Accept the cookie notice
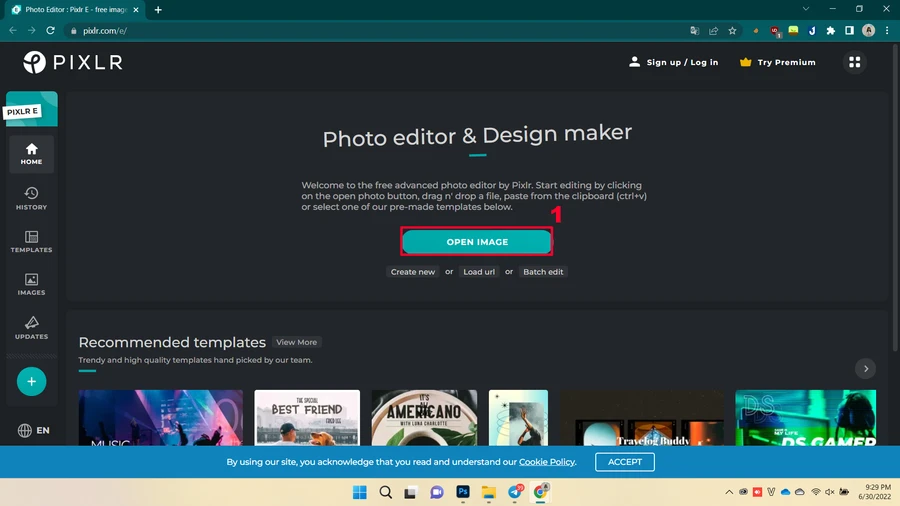 click(x=624, y=462)
